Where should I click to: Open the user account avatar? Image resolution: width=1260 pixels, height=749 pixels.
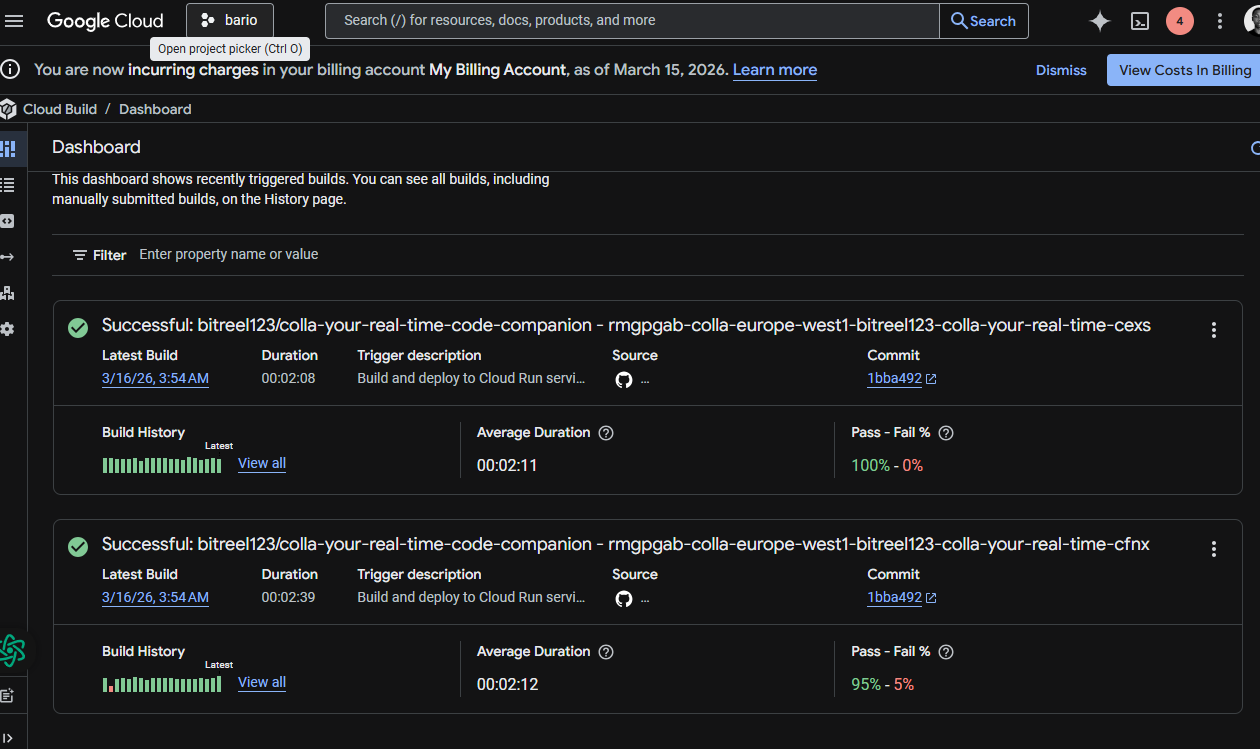(x=1253, y=21)
